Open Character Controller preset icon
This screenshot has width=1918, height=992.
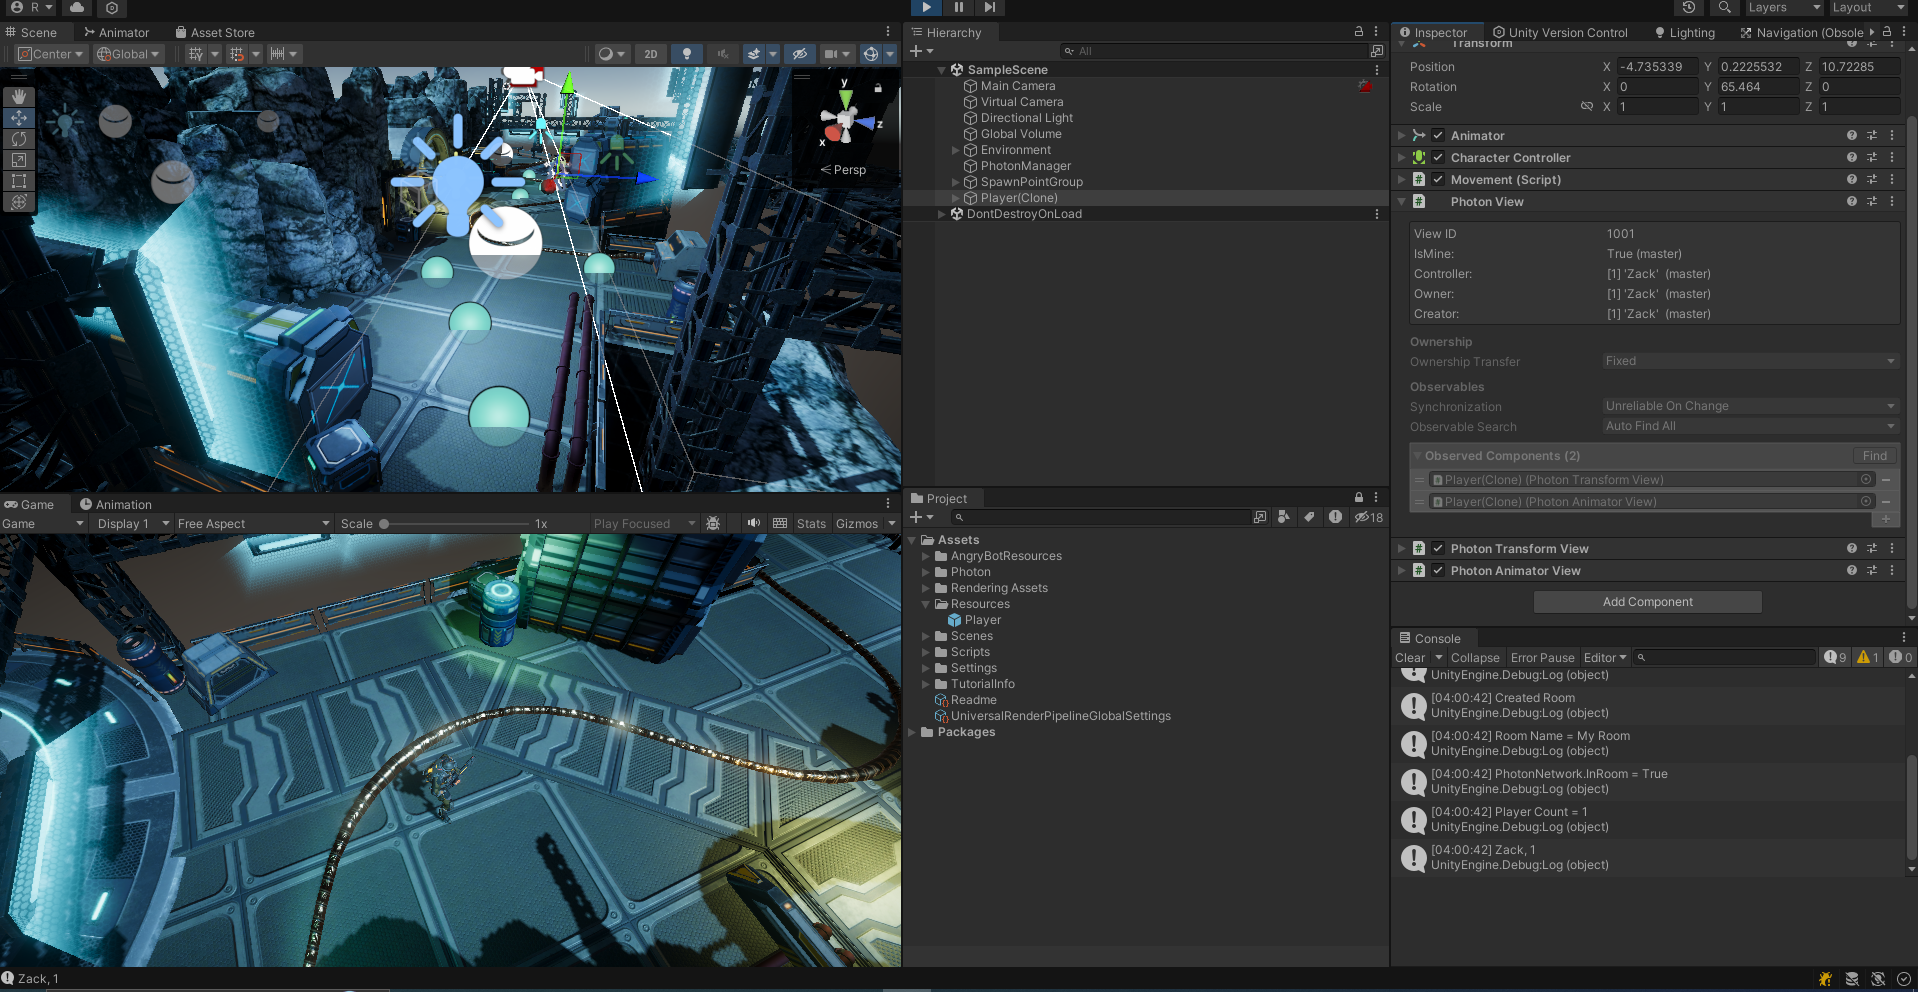tap(1872, 157)
